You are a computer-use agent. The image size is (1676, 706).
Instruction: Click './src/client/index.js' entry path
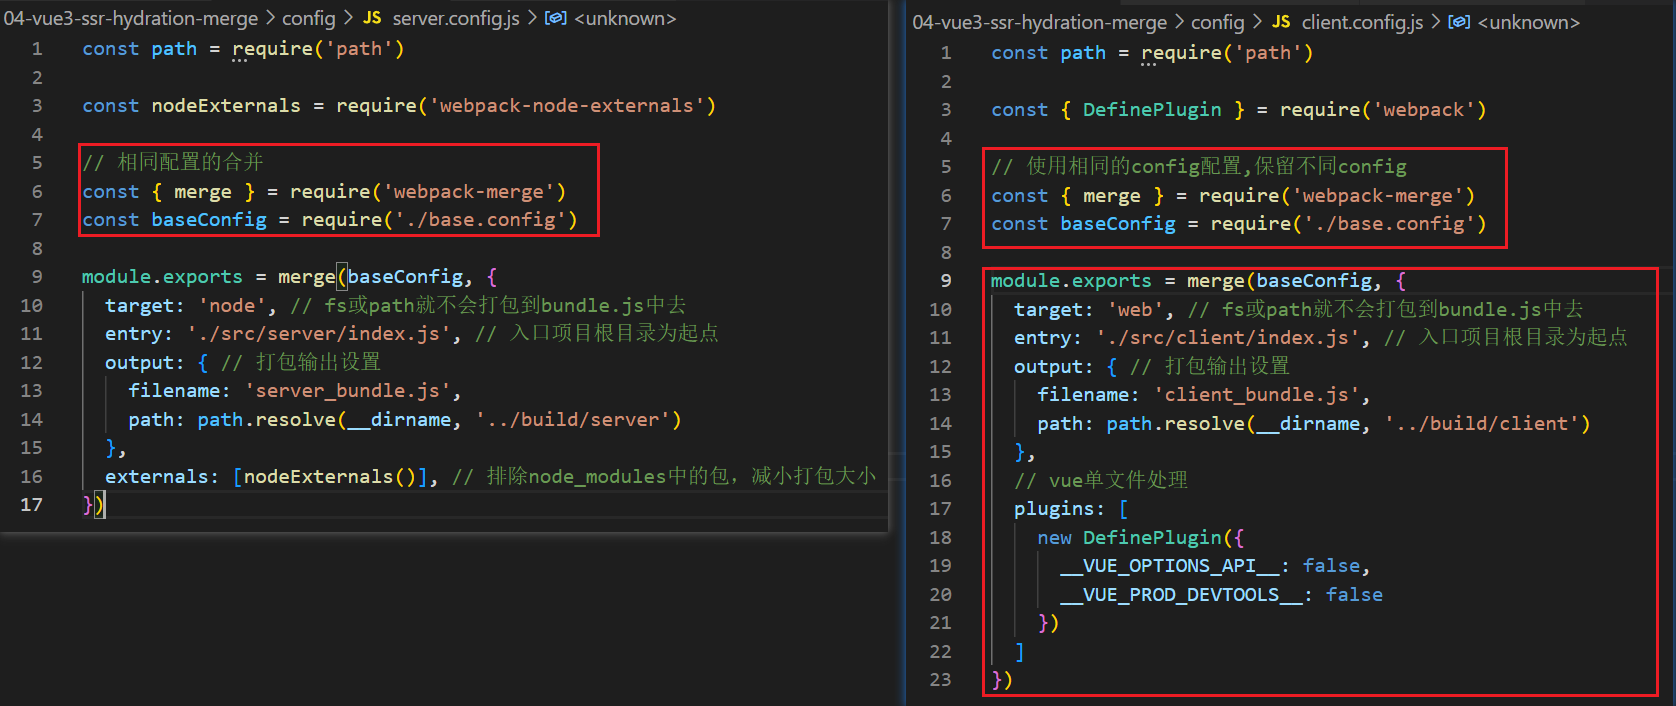(x=1228, y=338)
